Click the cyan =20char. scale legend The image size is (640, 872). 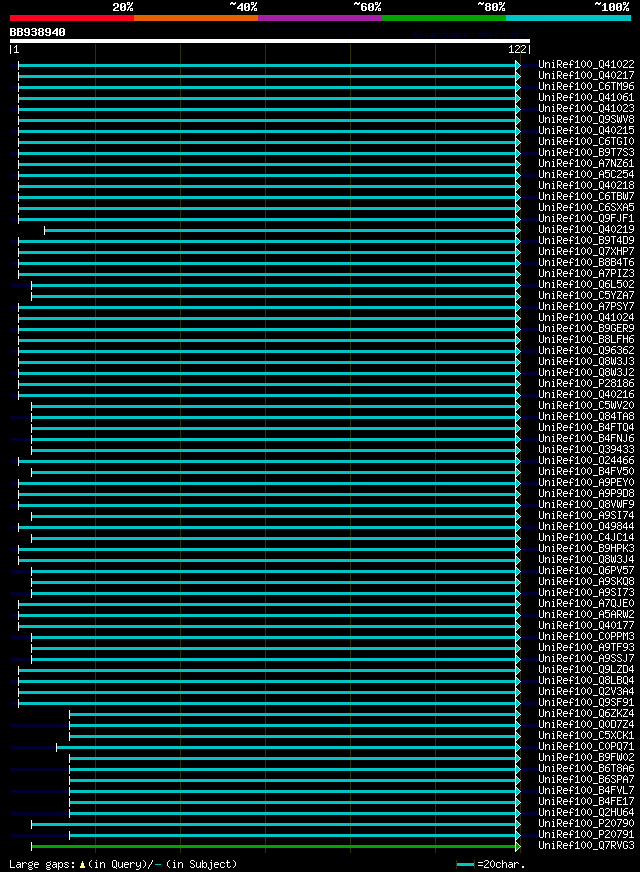(x=490, y=864)
